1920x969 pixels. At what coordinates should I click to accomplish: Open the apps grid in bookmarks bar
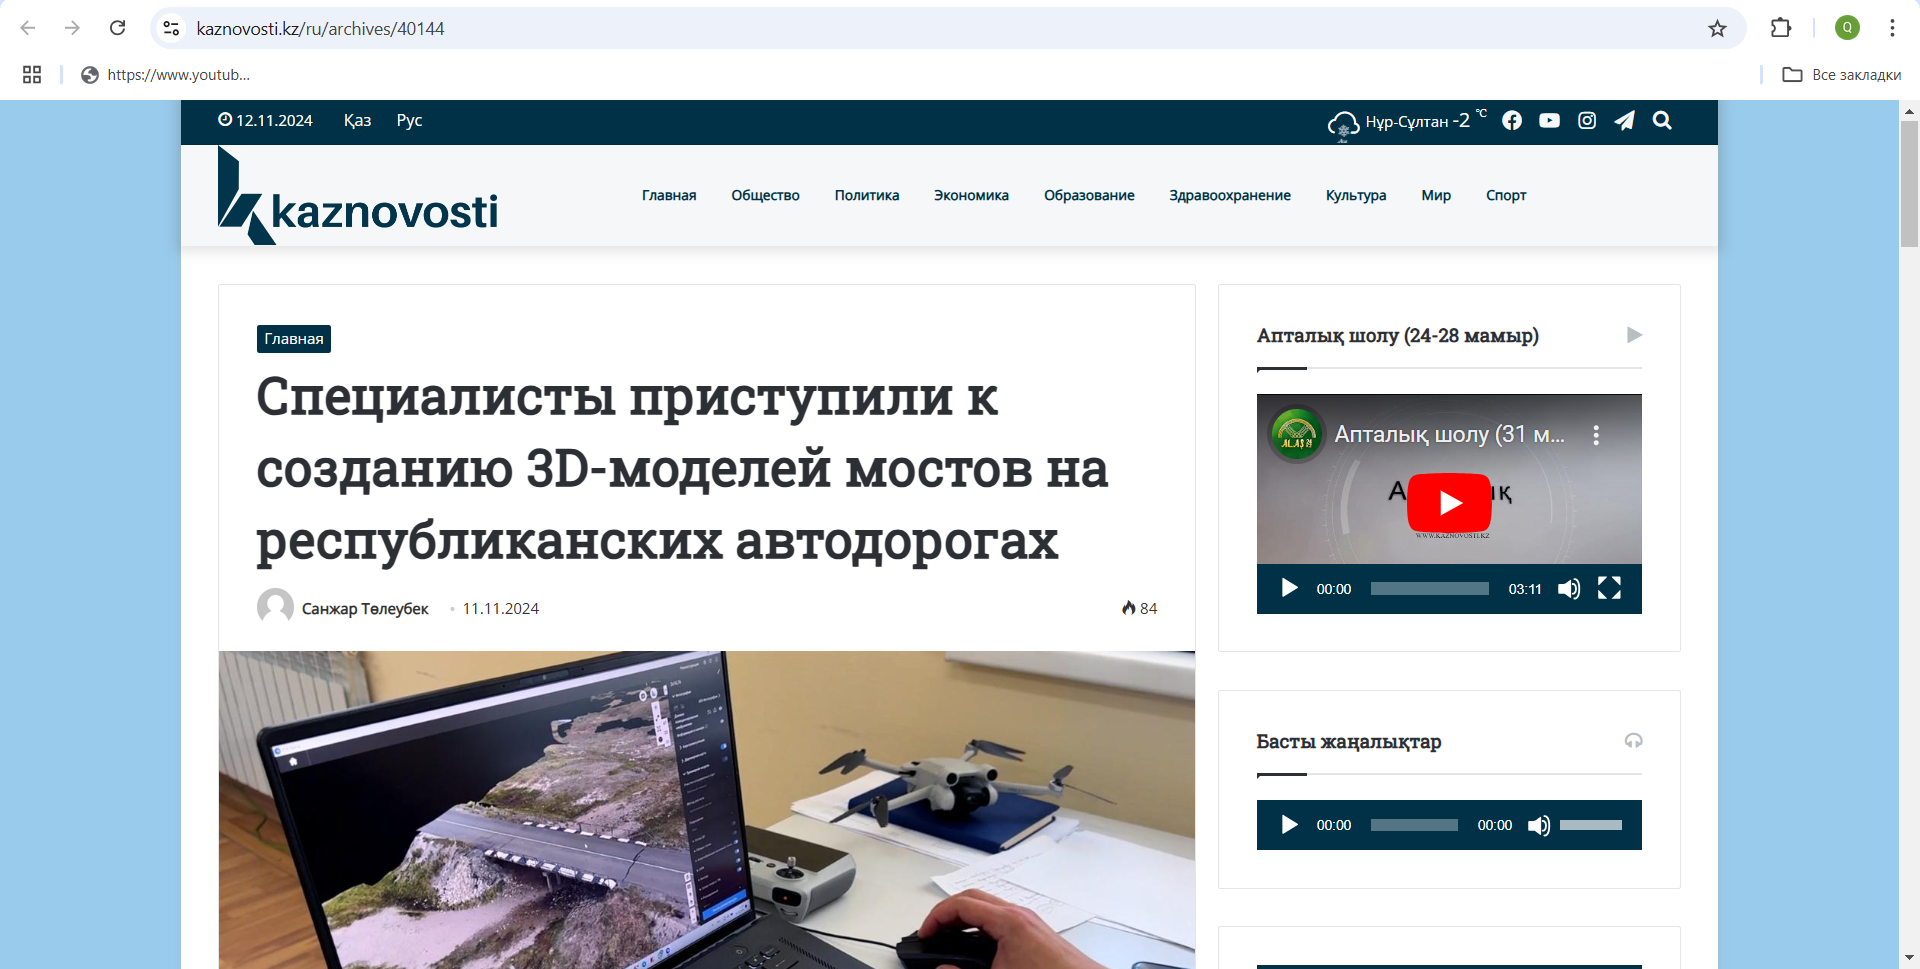pyautogui.click(x=32, y=75)
